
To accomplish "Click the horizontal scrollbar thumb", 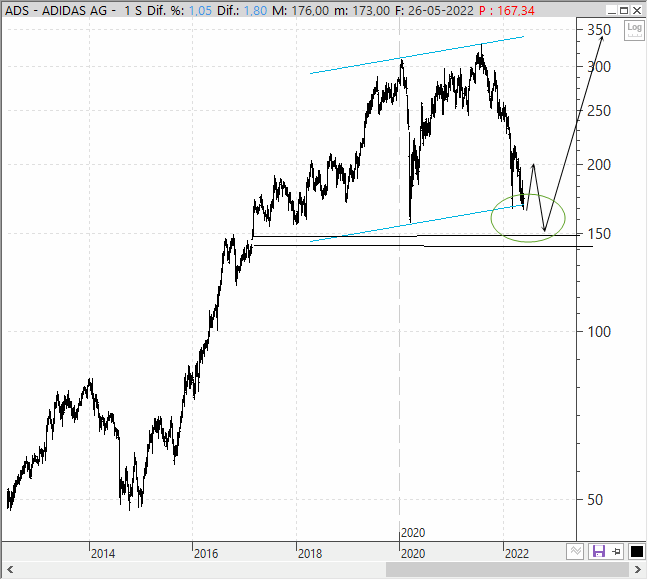I will pos(507,570).
